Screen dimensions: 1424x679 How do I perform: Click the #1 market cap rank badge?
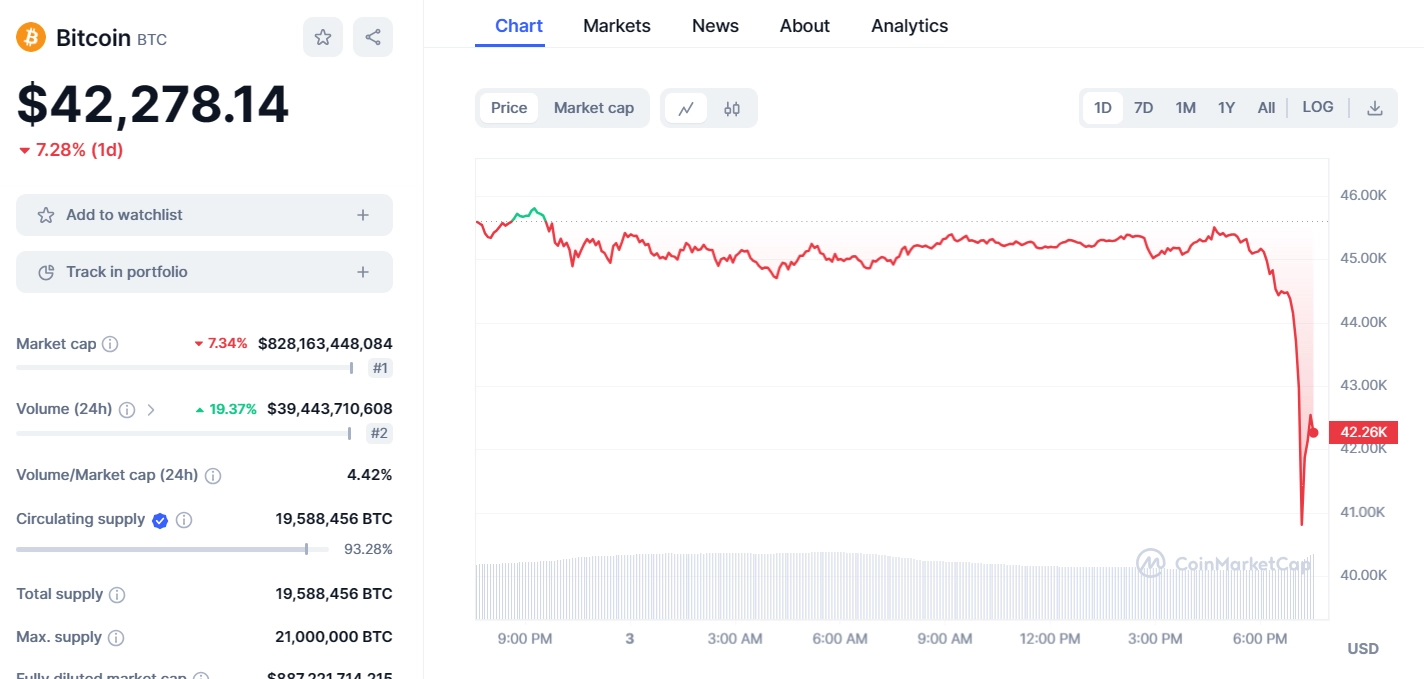pyautogui.click(x=380, y=368)
